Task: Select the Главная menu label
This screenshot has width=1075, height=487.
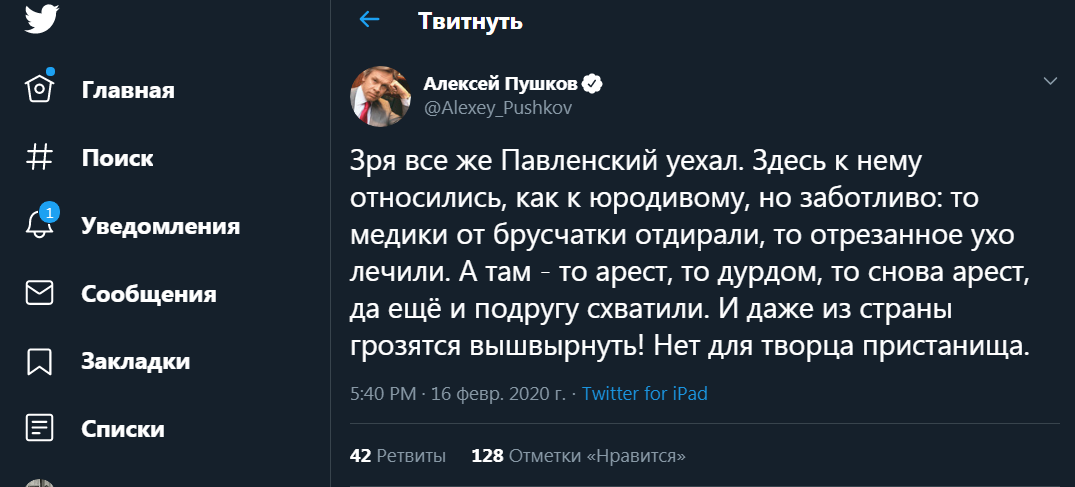Action: pos(128,90)
